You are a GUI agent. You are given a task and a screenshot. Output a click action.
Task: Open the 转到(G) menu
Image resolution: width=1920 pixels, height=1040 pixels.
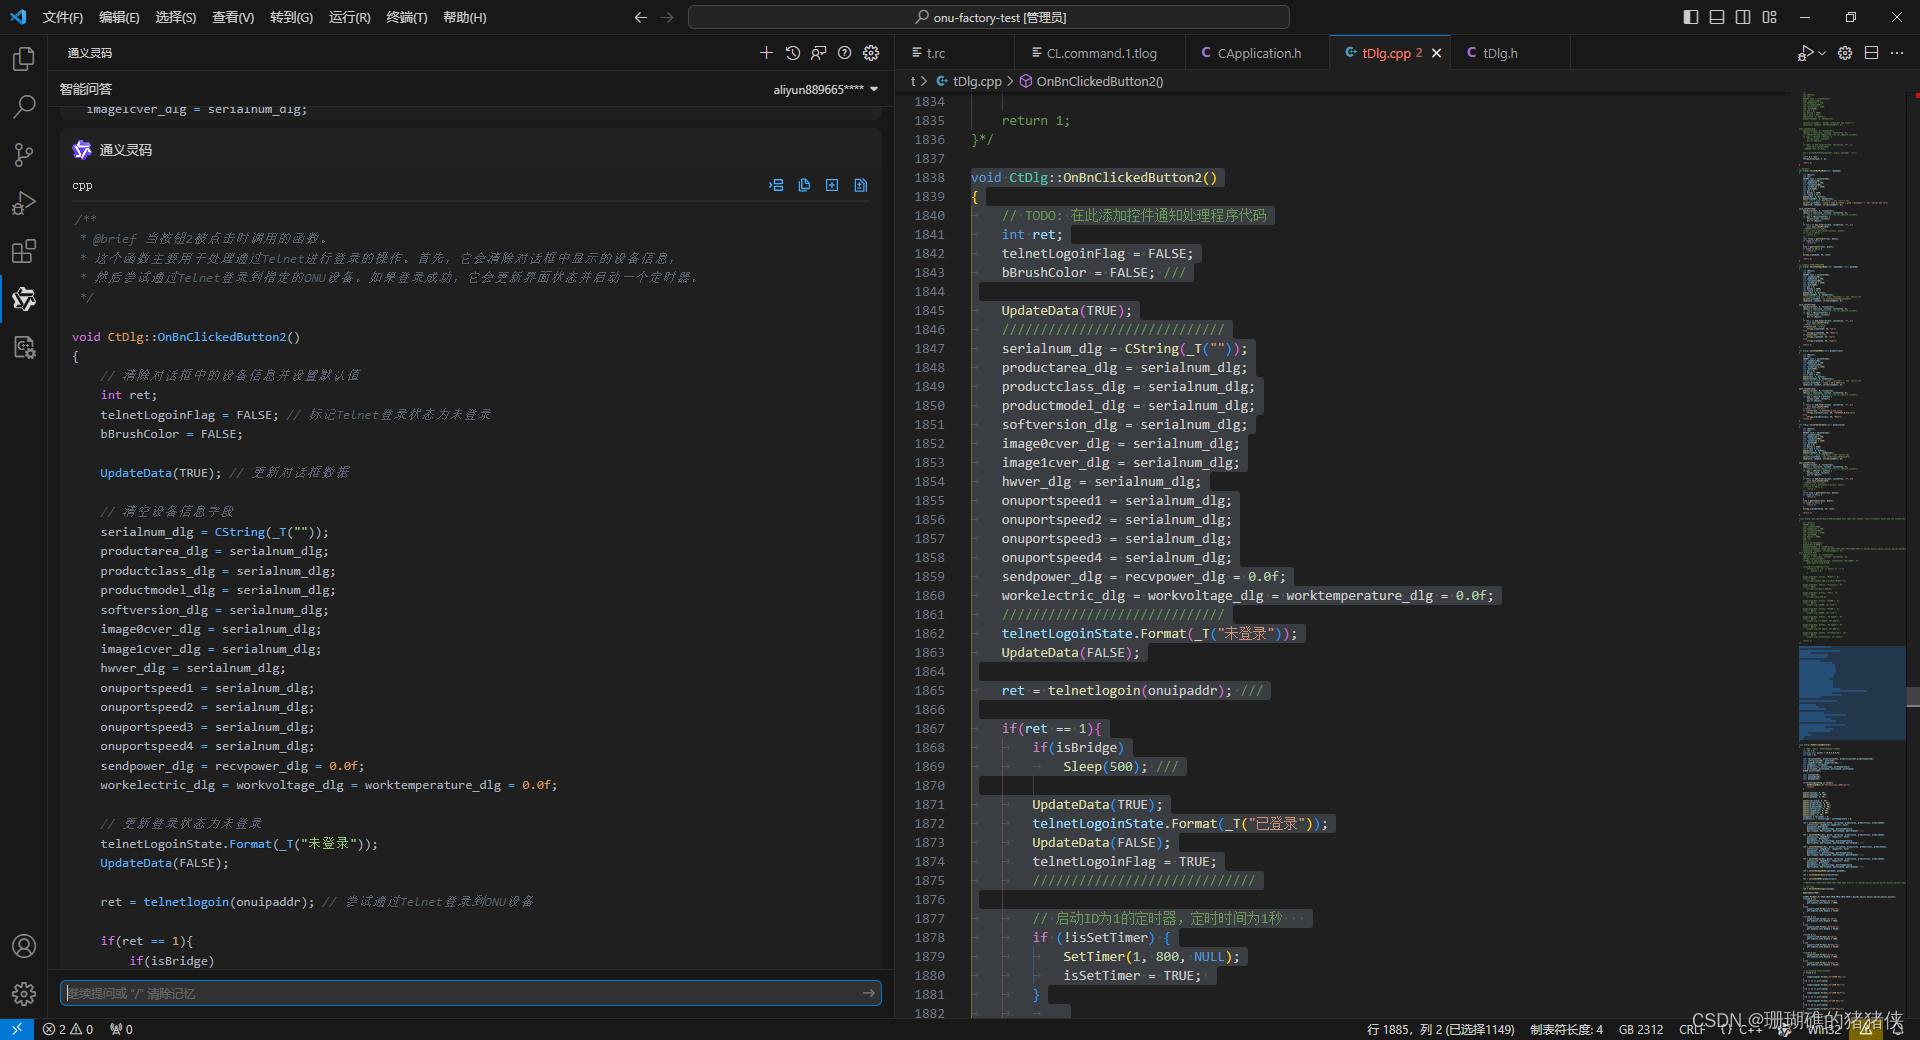coord(291,17)
